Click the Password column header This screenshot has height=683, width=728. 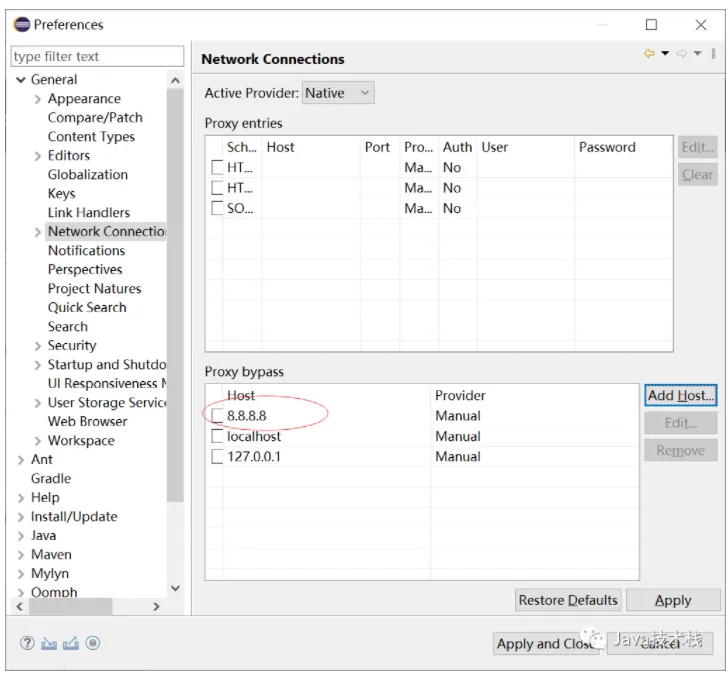[x=624, y=147]
